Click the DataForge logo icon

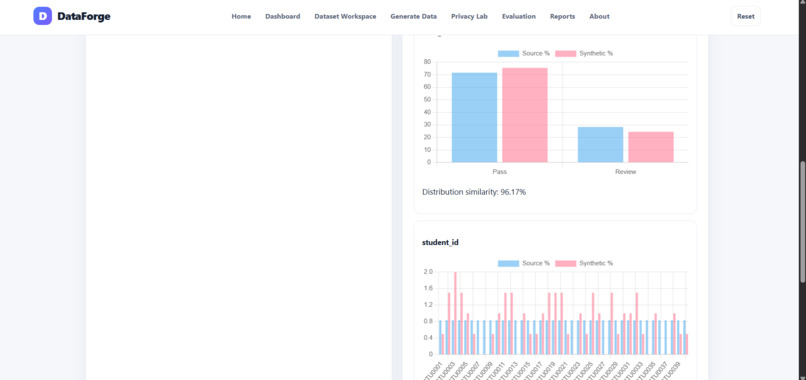(43, 16)
